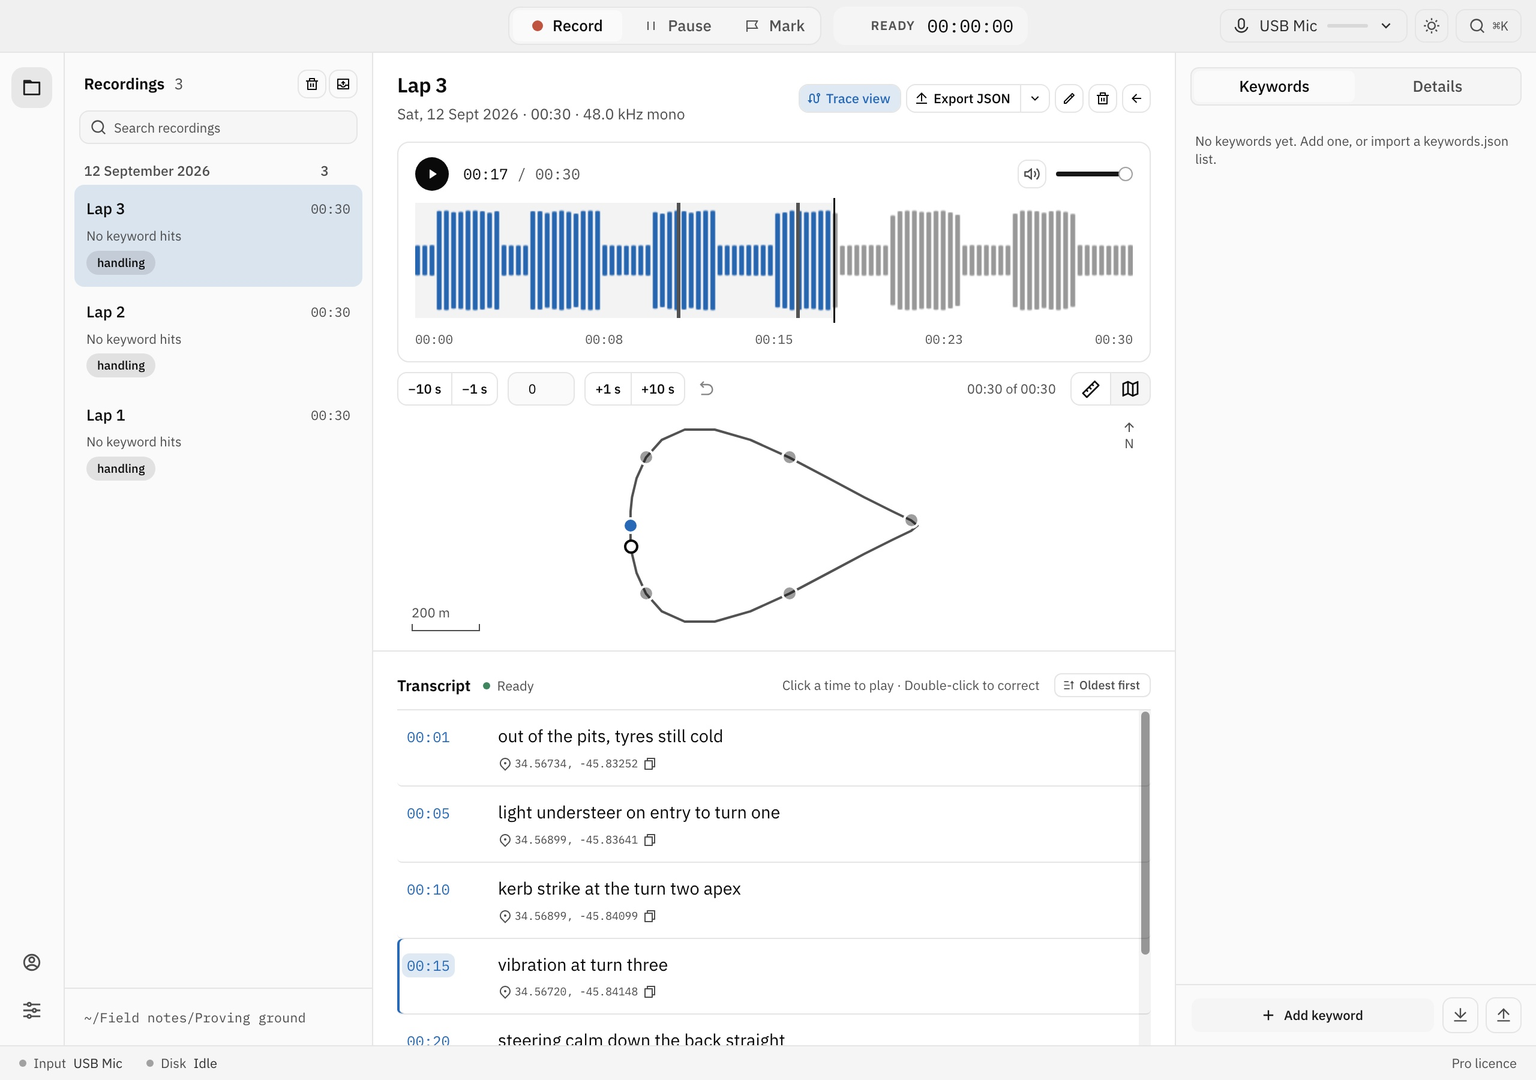Open the map view icon

pos(1130,389)
